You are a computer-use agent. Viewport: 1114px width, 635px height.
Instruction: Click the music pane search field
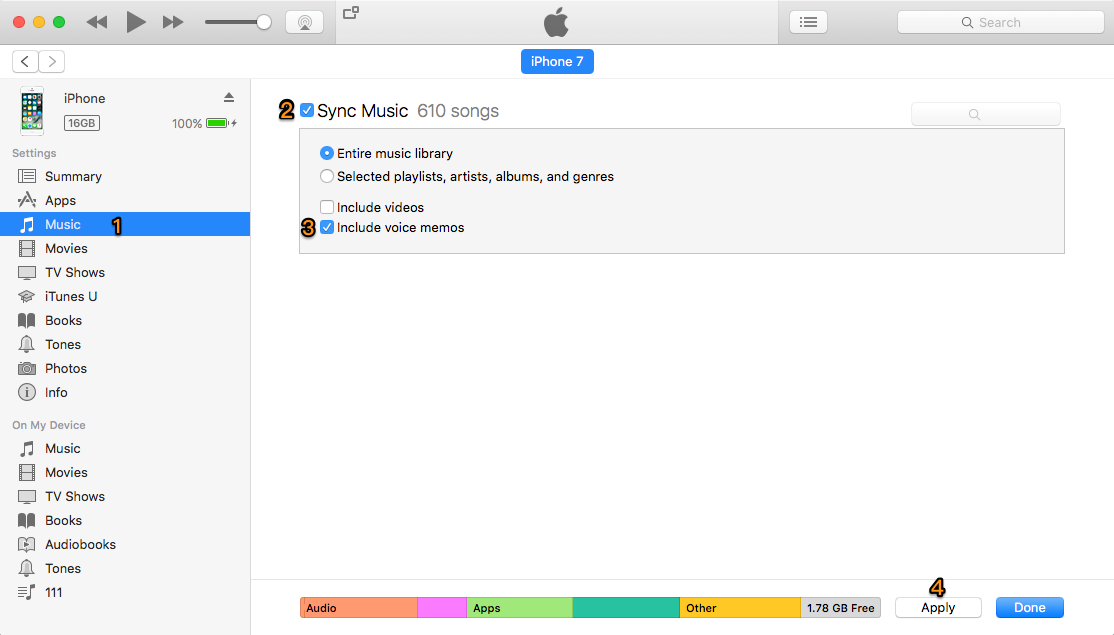pyautogui.click(x=986, y=114)
